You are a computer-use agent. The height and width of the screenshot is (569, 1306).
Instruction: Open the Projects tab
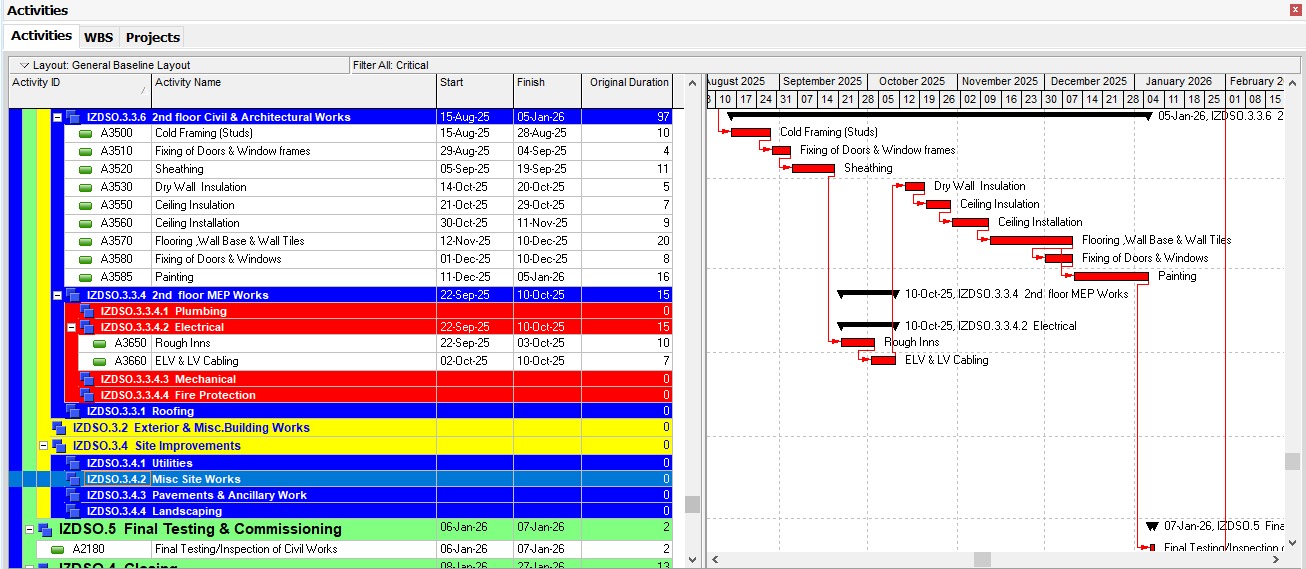[152, 37]
